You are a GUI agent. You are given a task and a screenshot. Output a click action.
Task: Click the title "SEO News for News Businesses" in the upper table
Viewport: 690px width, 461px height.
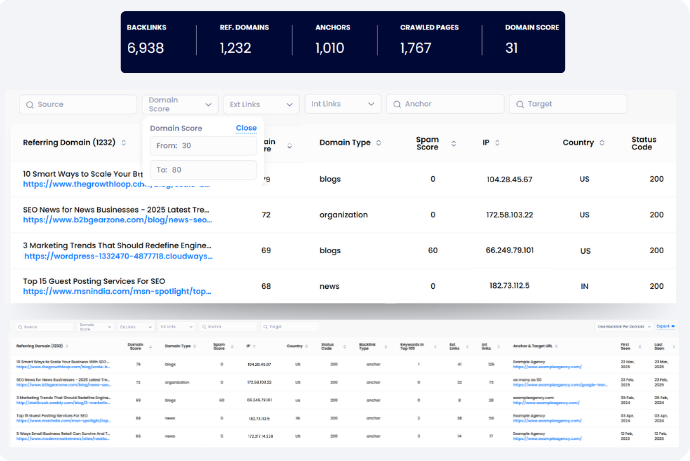tap(116, 210)
